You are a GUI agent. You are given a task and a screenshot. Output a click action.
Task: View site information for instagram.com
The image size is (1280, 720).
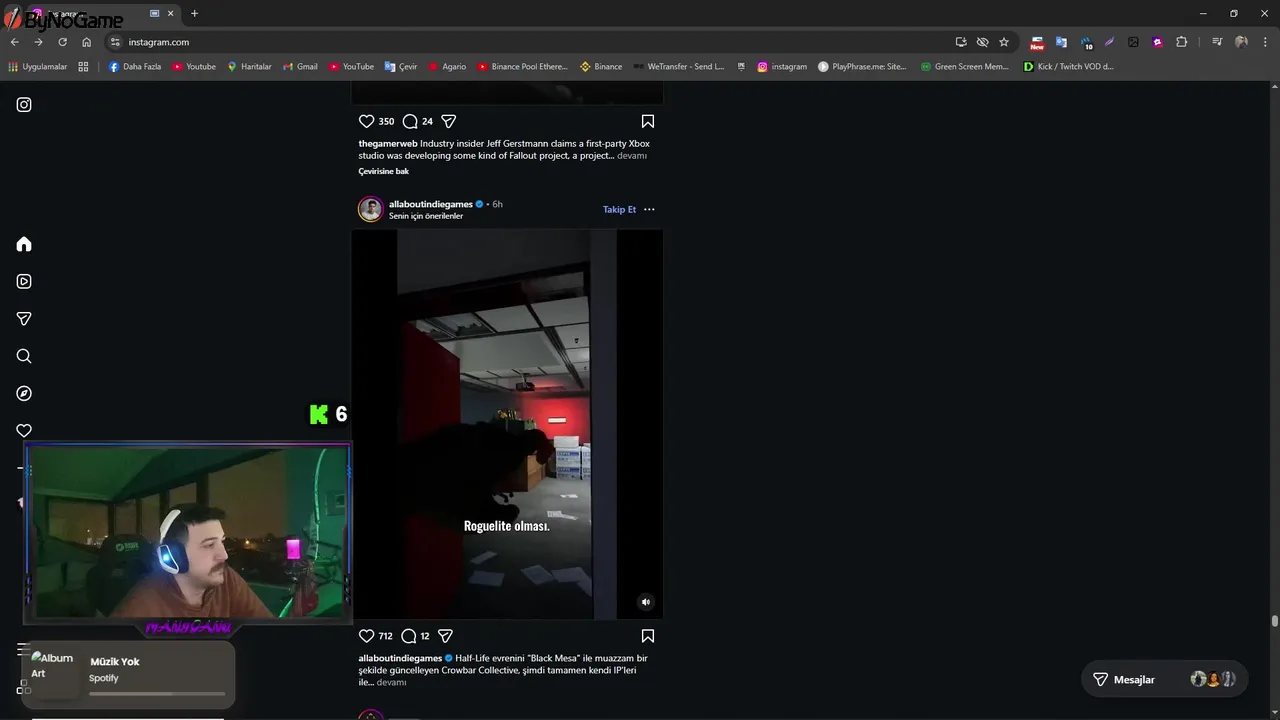[x=115, y=42]
